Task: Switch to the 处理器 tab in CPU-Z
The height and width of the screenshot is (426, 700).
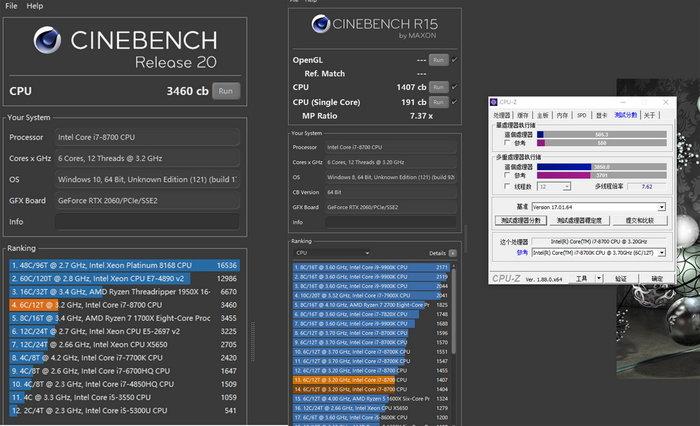Action: (501, 115)
